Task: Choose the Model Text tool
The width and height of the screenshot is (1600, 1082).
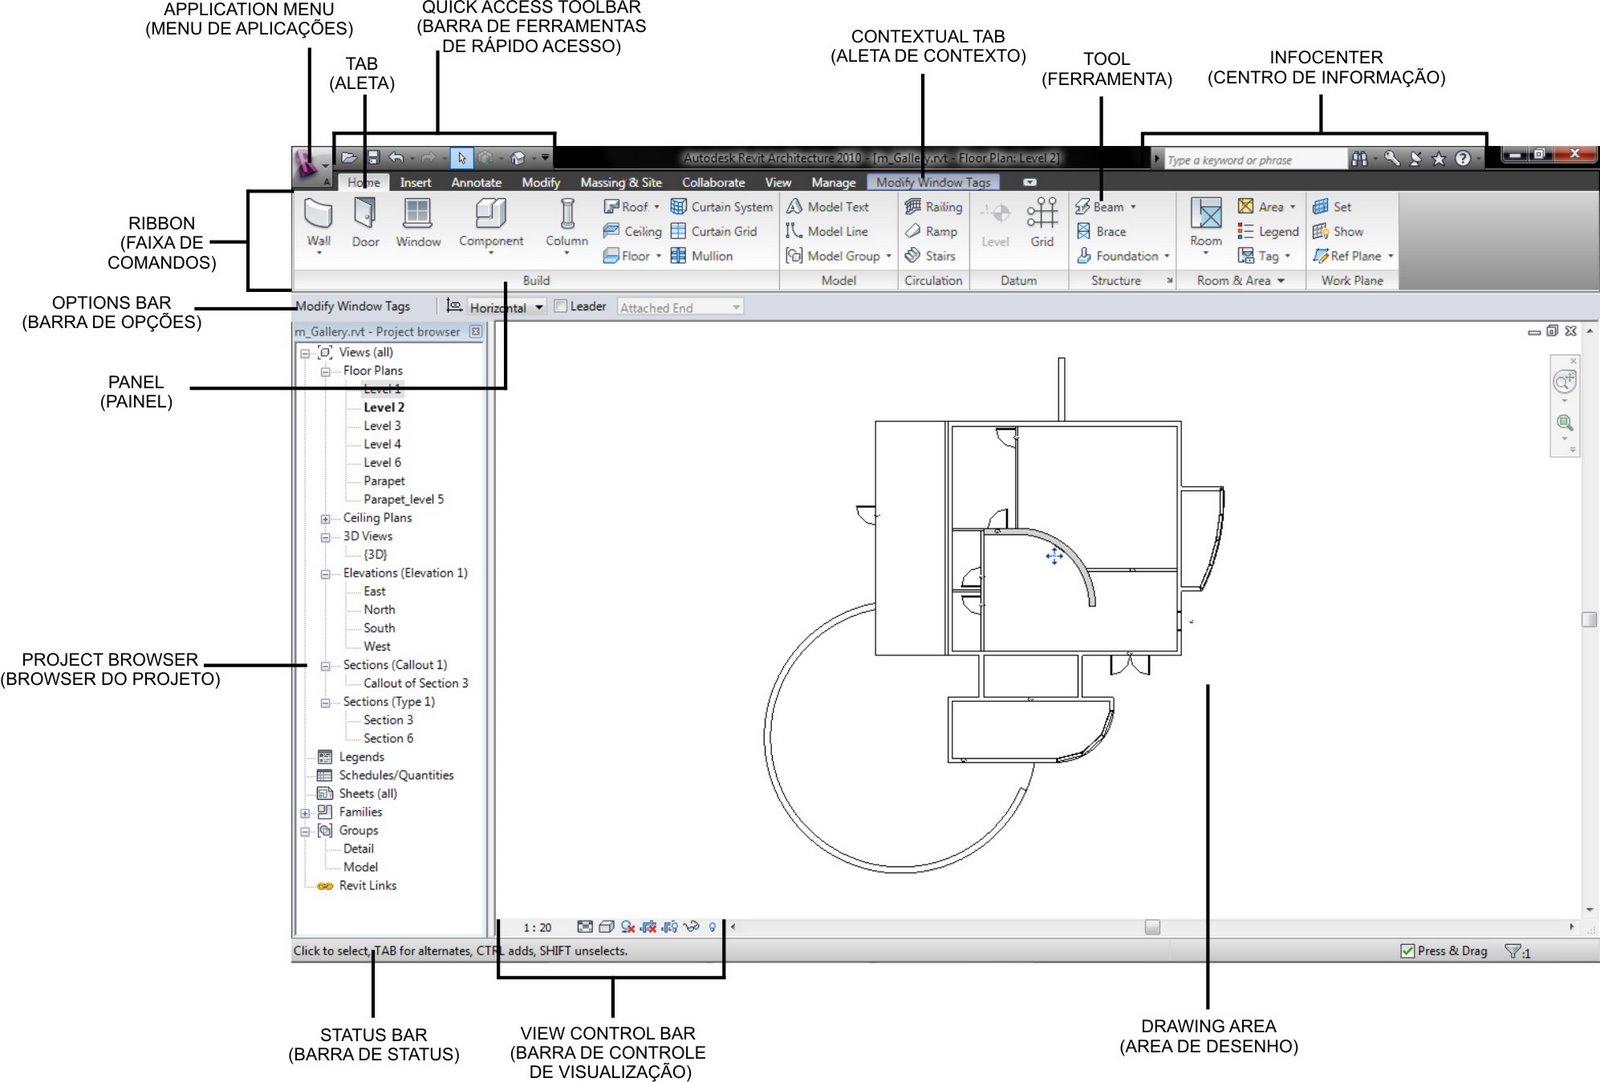Action: pos(827,207)
